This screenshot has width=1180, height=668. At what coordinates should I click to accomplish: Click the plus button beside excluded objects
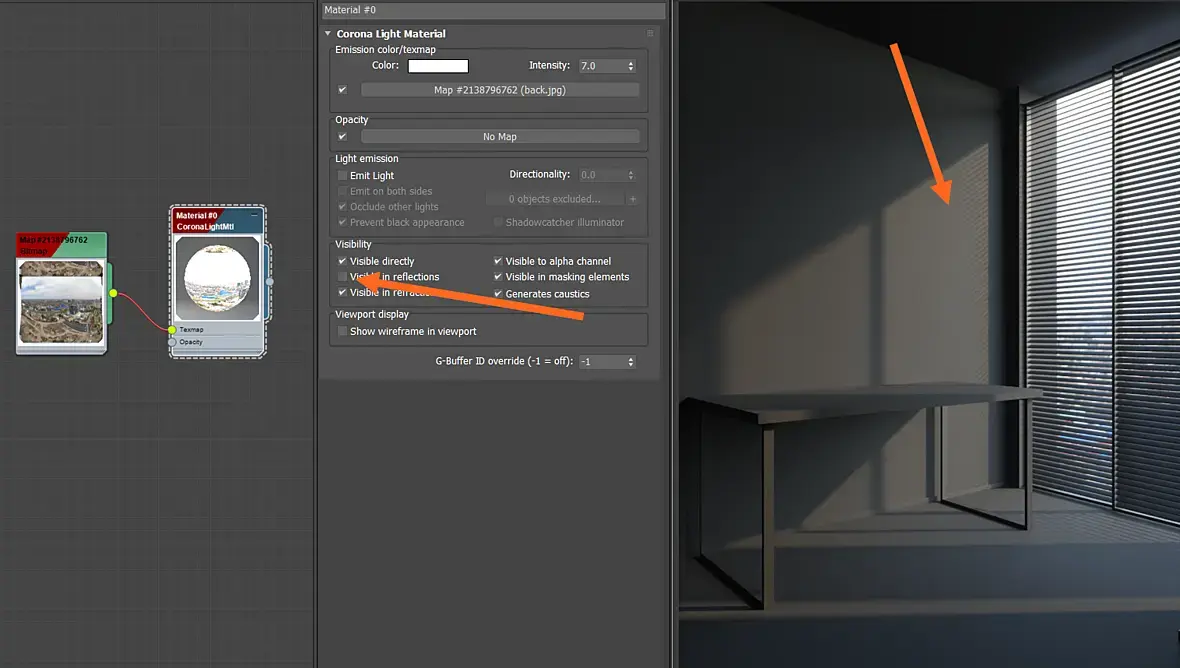pos(633,199)
